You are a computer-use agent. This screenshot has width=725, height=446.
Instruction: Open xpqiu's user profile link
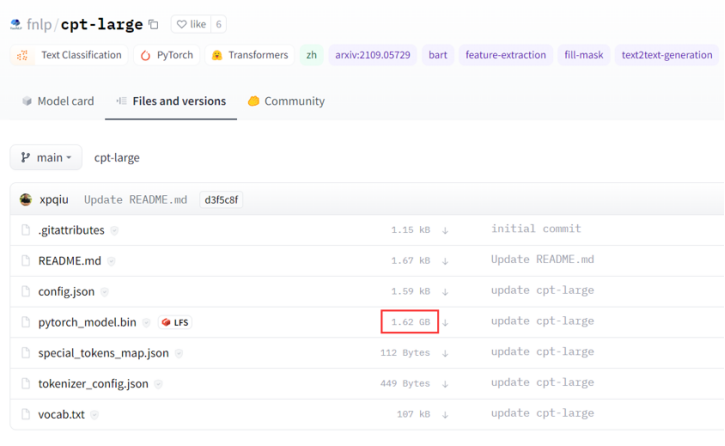click(54, 200)
